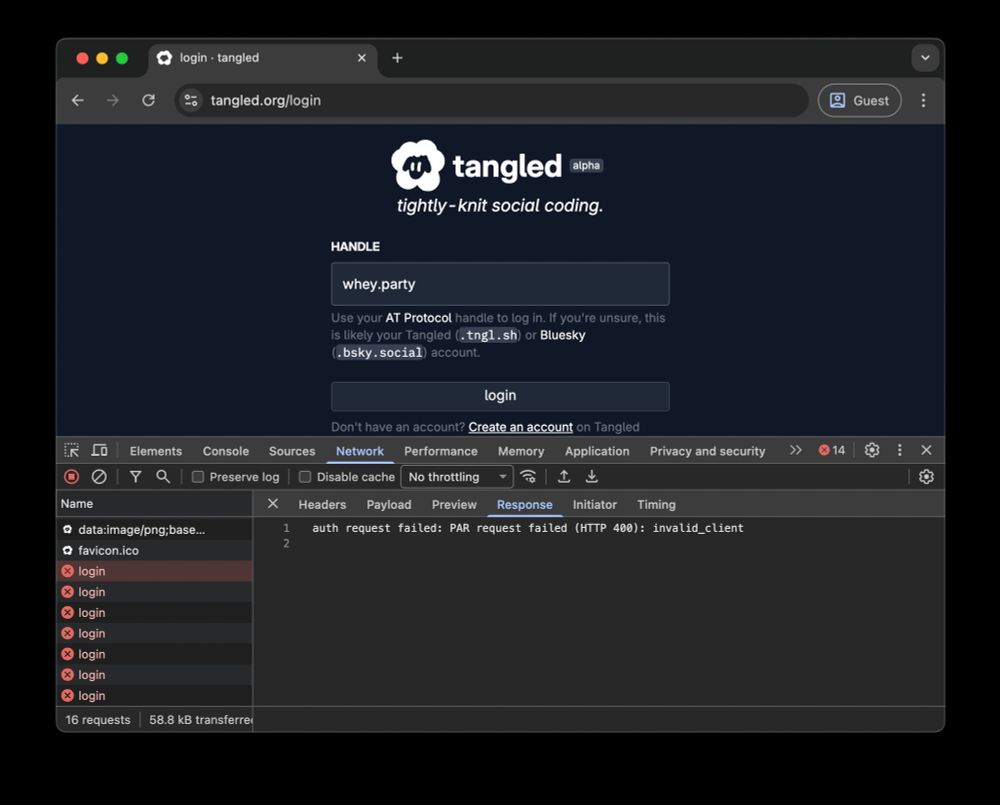Open the No throttling dropdown
Screen dimensions: 1000x805
point(456,477)
